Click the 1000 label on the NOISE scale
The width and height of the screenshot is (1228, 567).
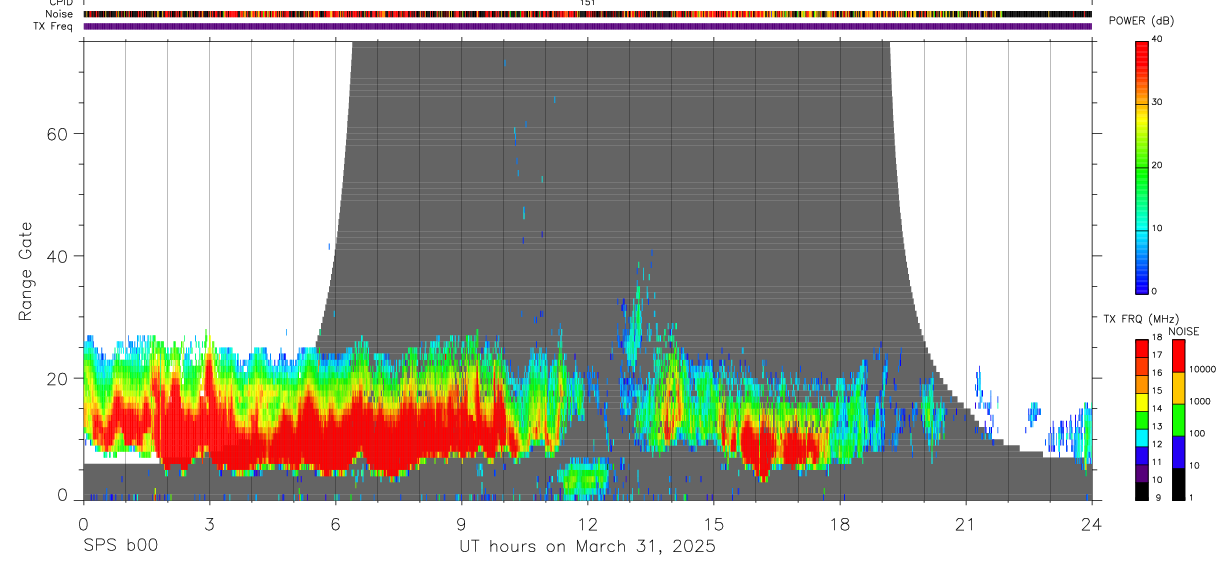click(x=1198, y=402)
